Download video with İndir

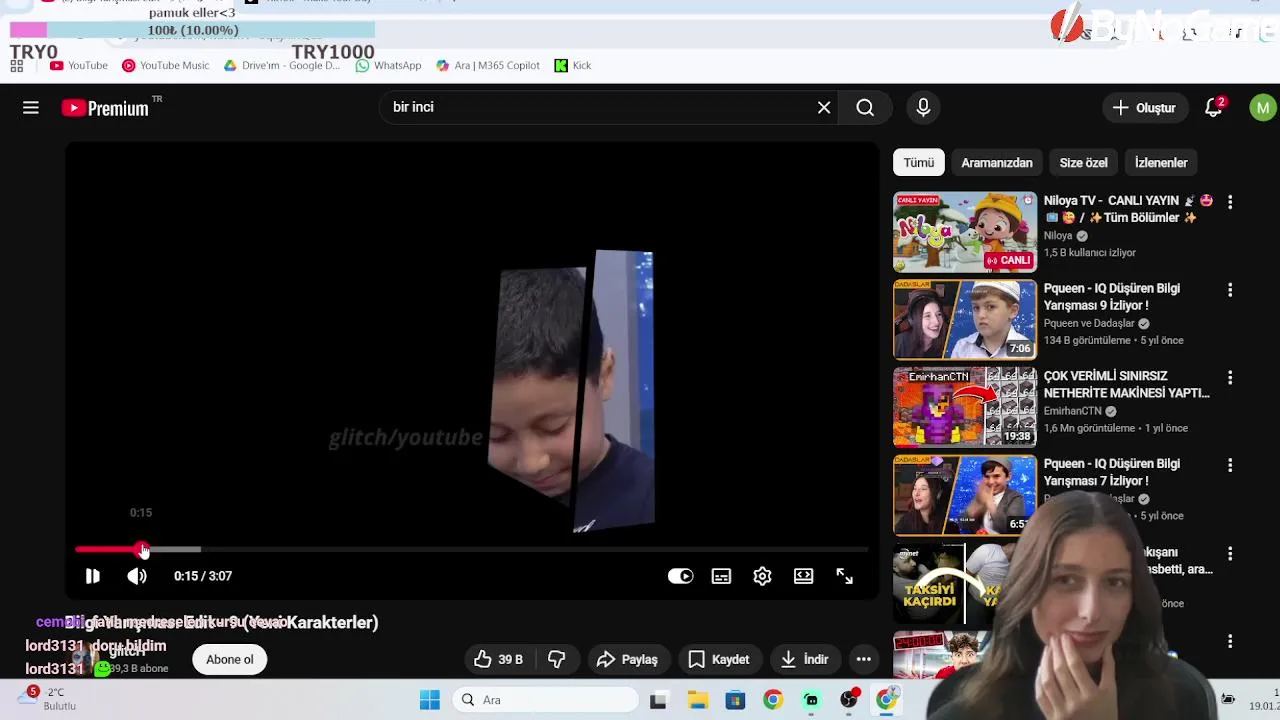[x=804, y=659]
